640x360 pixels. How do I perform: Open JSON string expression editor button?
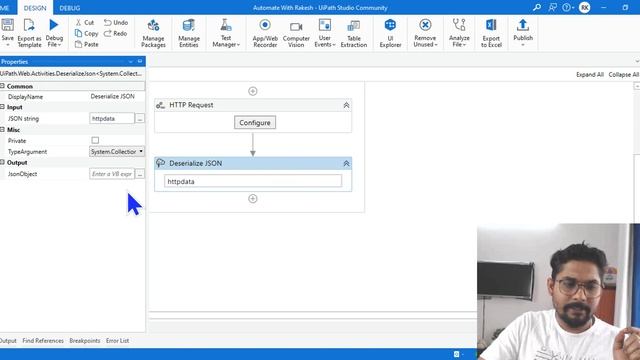(140, 118)
